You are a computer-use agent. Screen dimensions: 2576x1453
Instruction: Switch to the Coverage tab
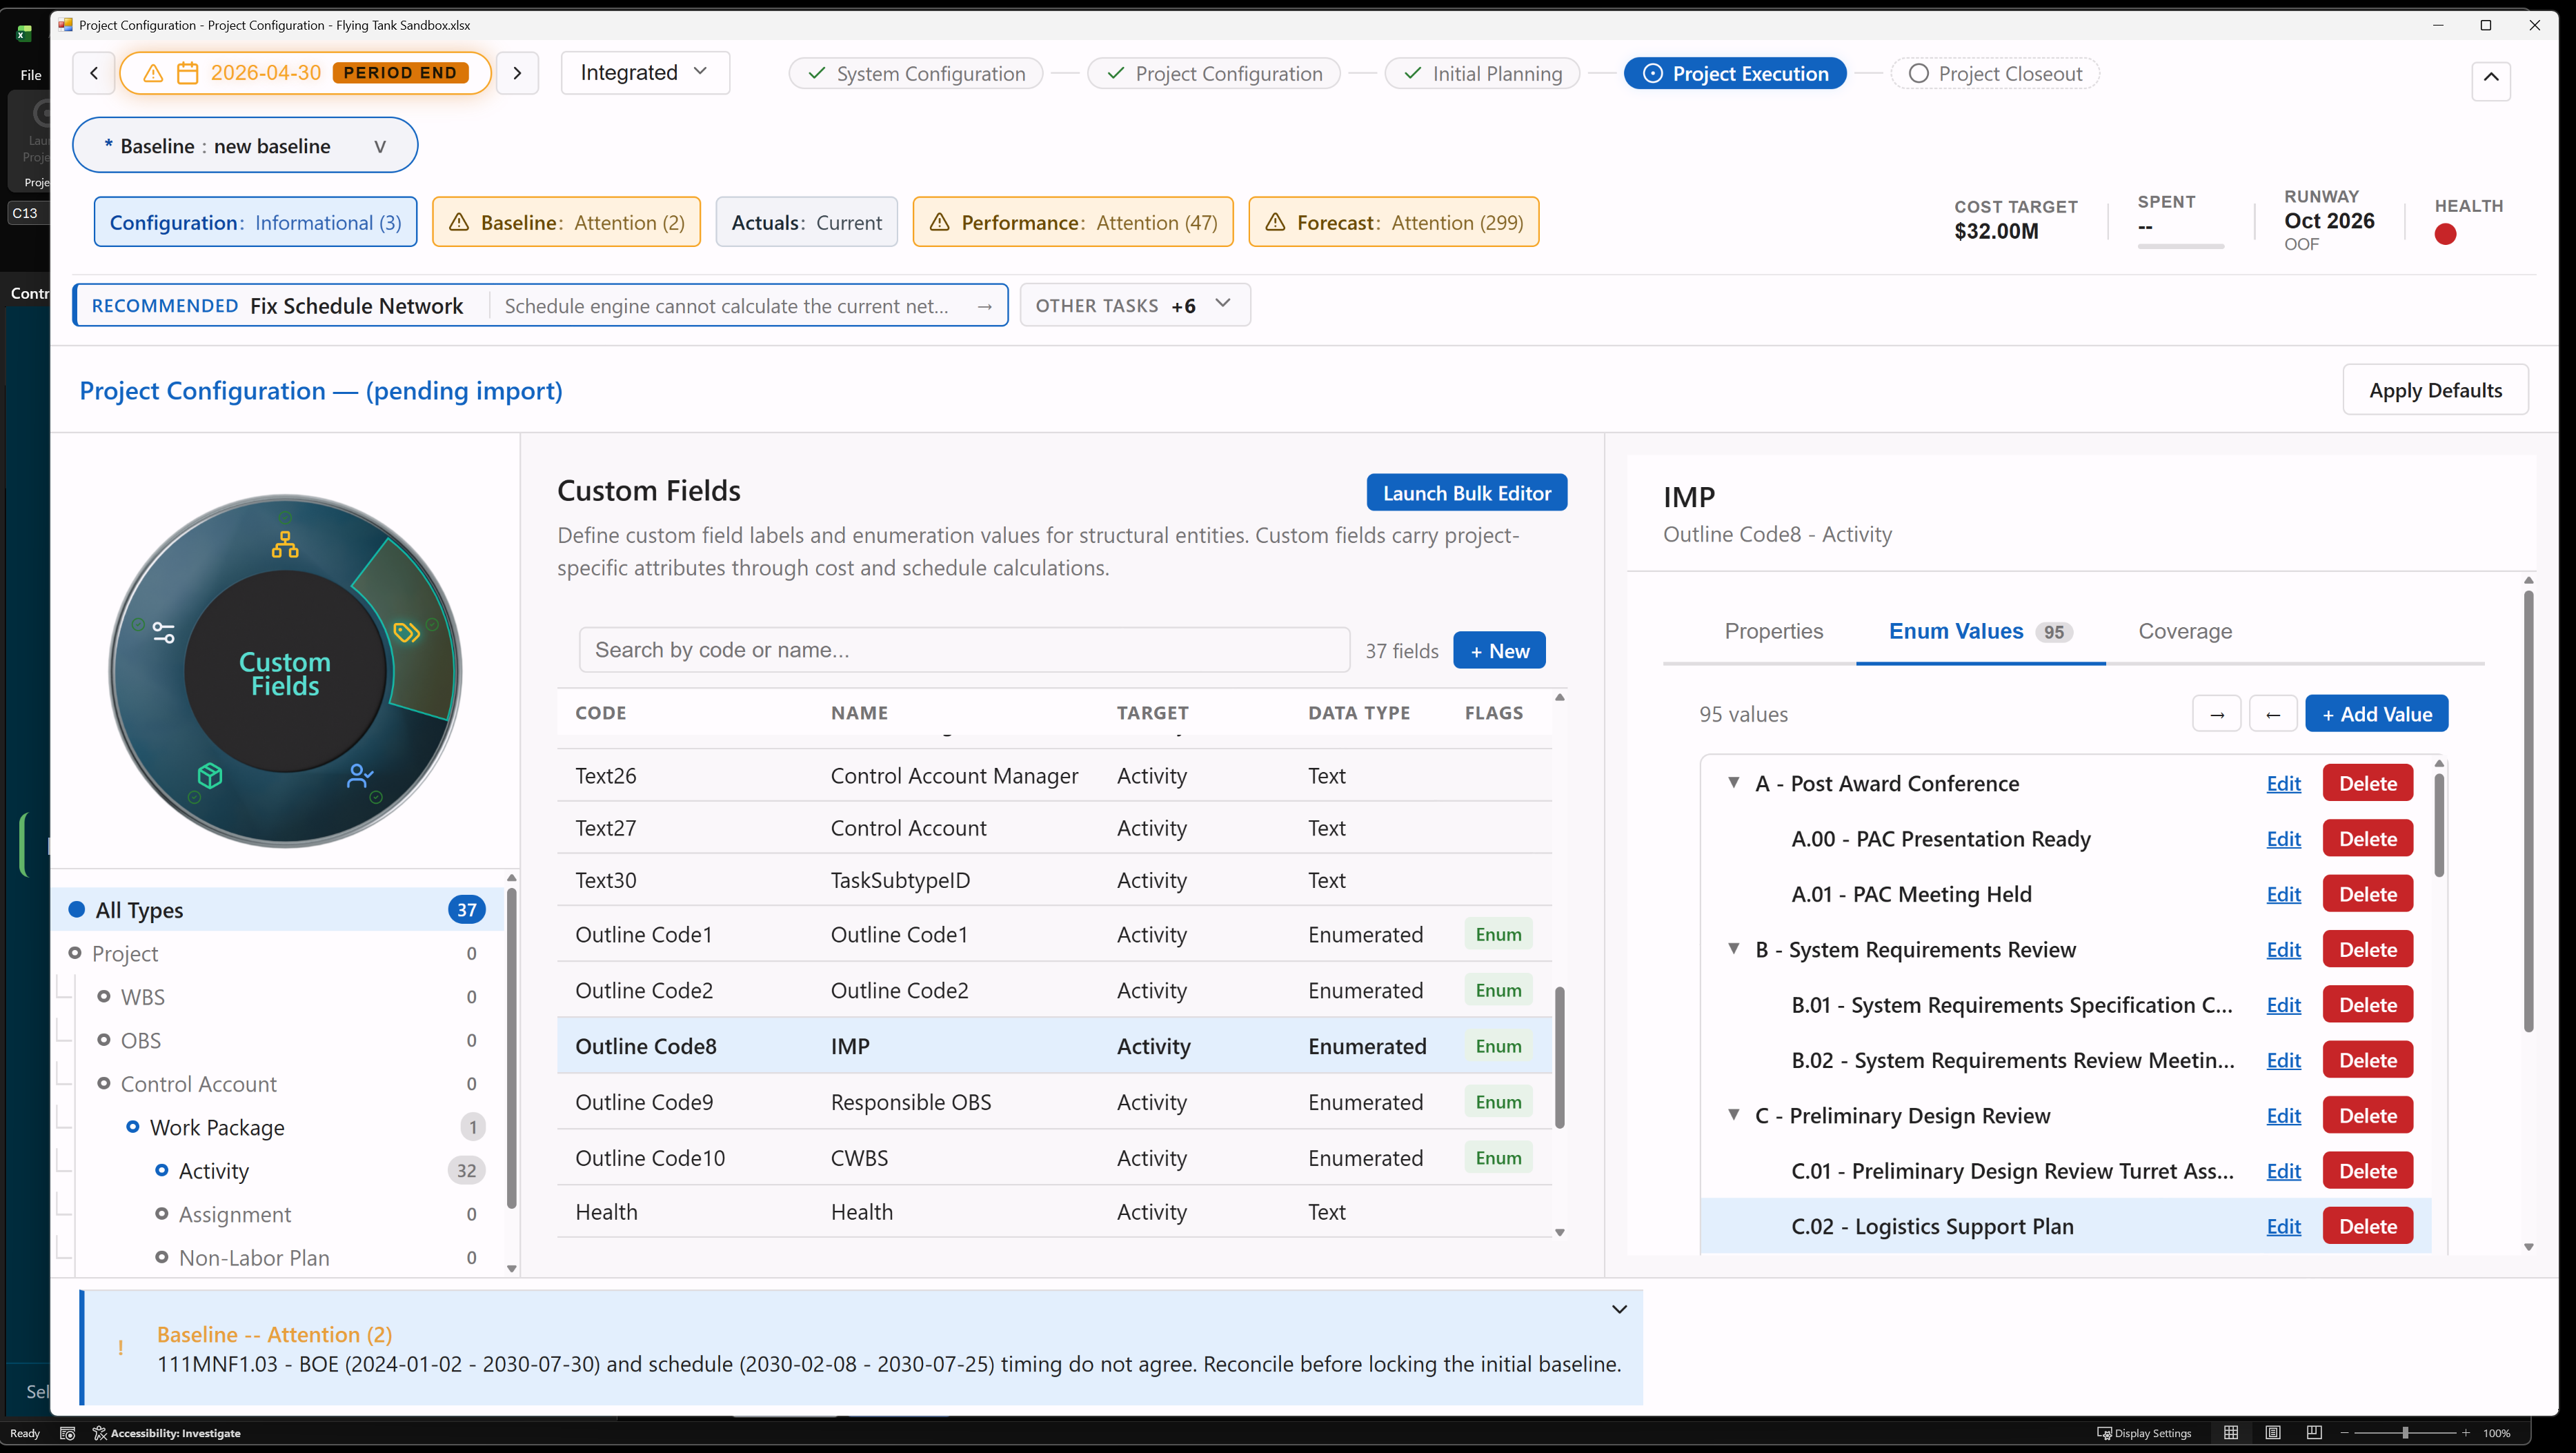[x=2185, y=631]
